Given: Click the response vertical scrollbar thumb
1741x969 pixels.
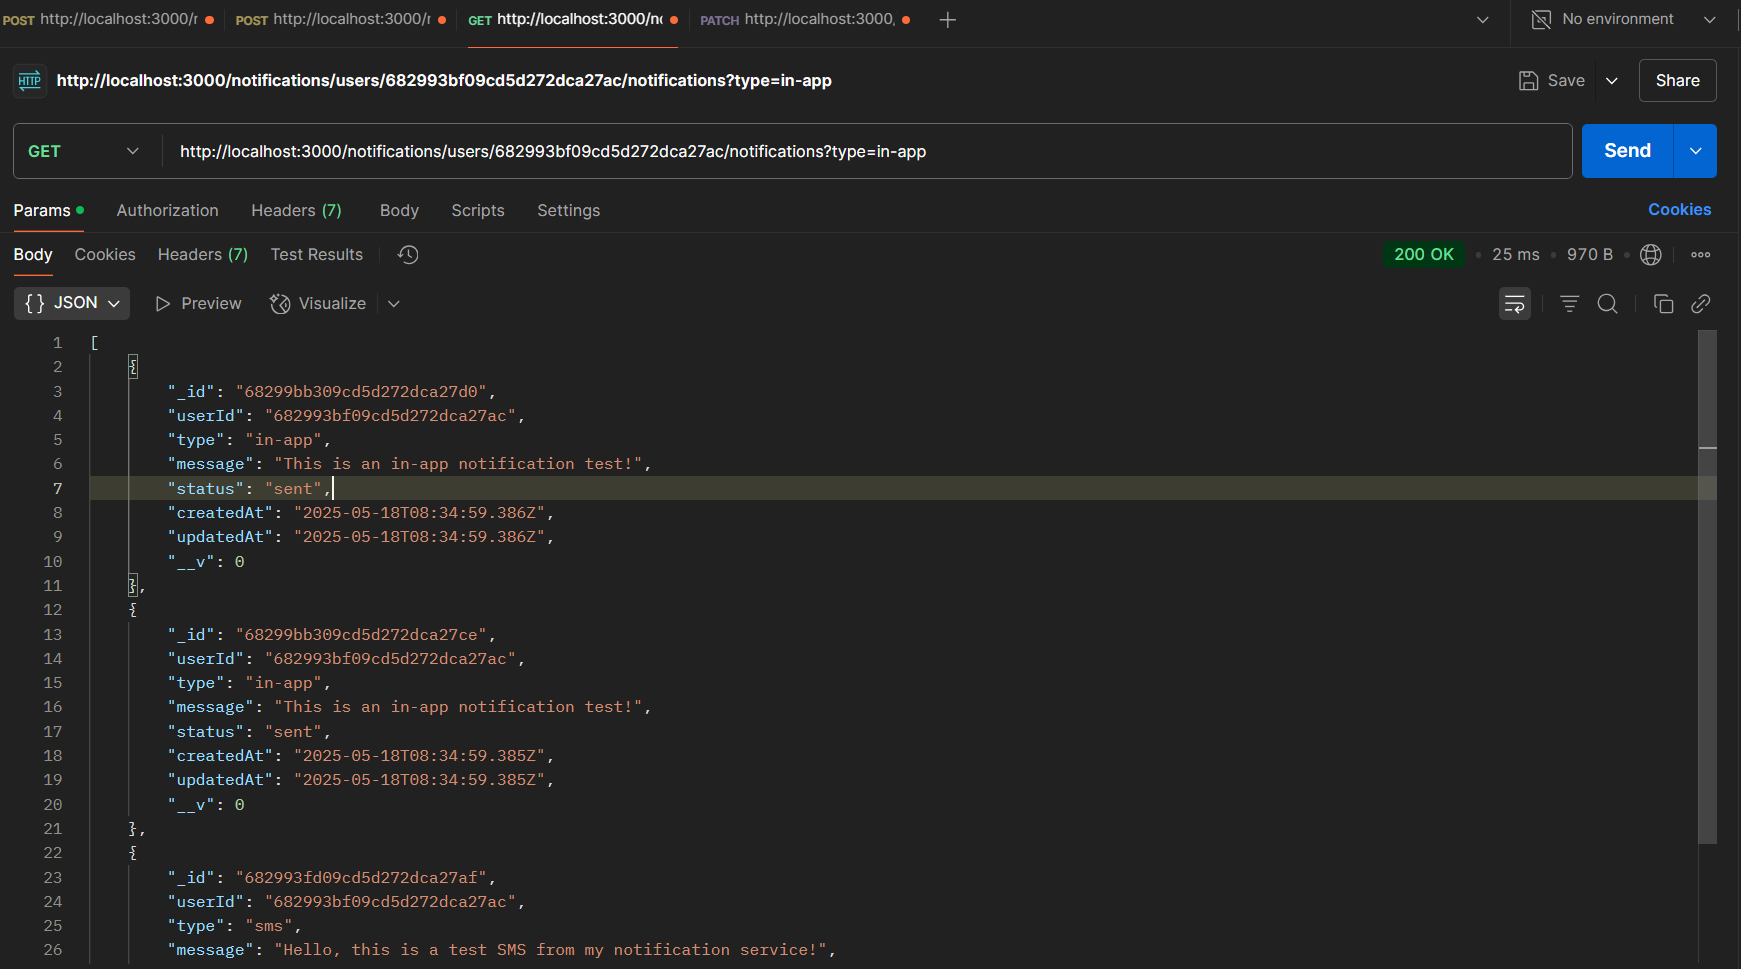Looking at the screenshot, I should tap(1707, 587).
